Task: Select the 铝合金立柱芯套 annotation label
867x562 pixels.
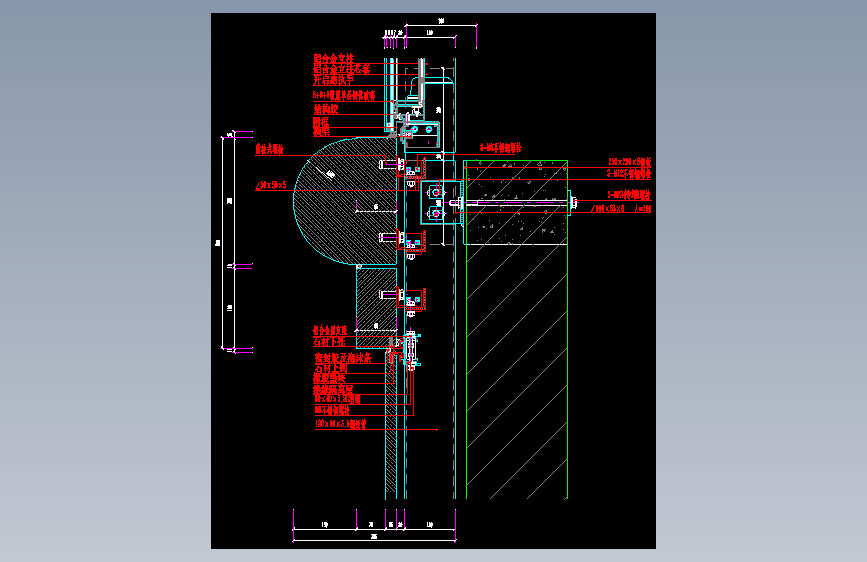Action: (342, 69)
